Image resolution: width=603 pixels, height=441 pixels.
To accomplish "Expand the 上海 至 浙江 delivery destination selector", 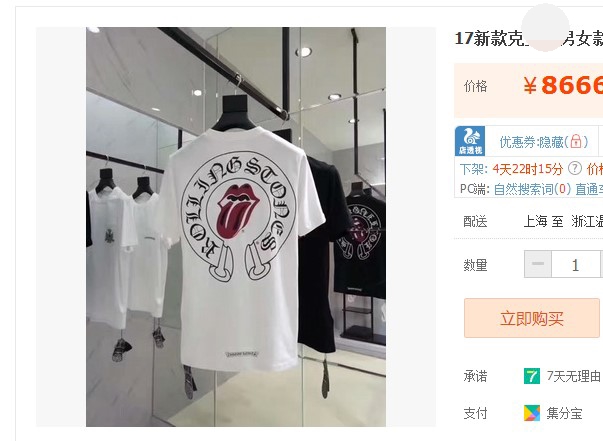I will 563,221.
